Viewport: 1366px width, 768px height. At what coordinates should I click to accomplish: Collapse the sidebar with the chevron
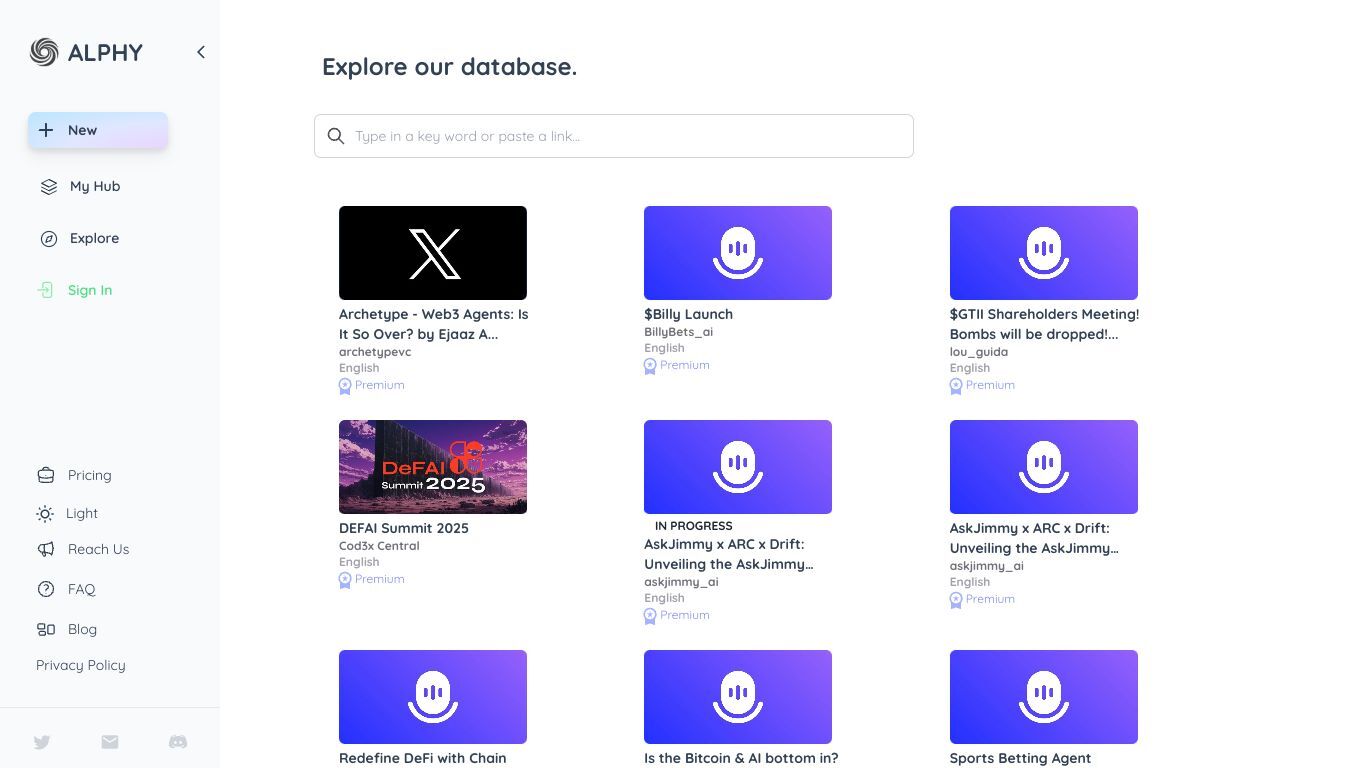[x=201, y=52]
